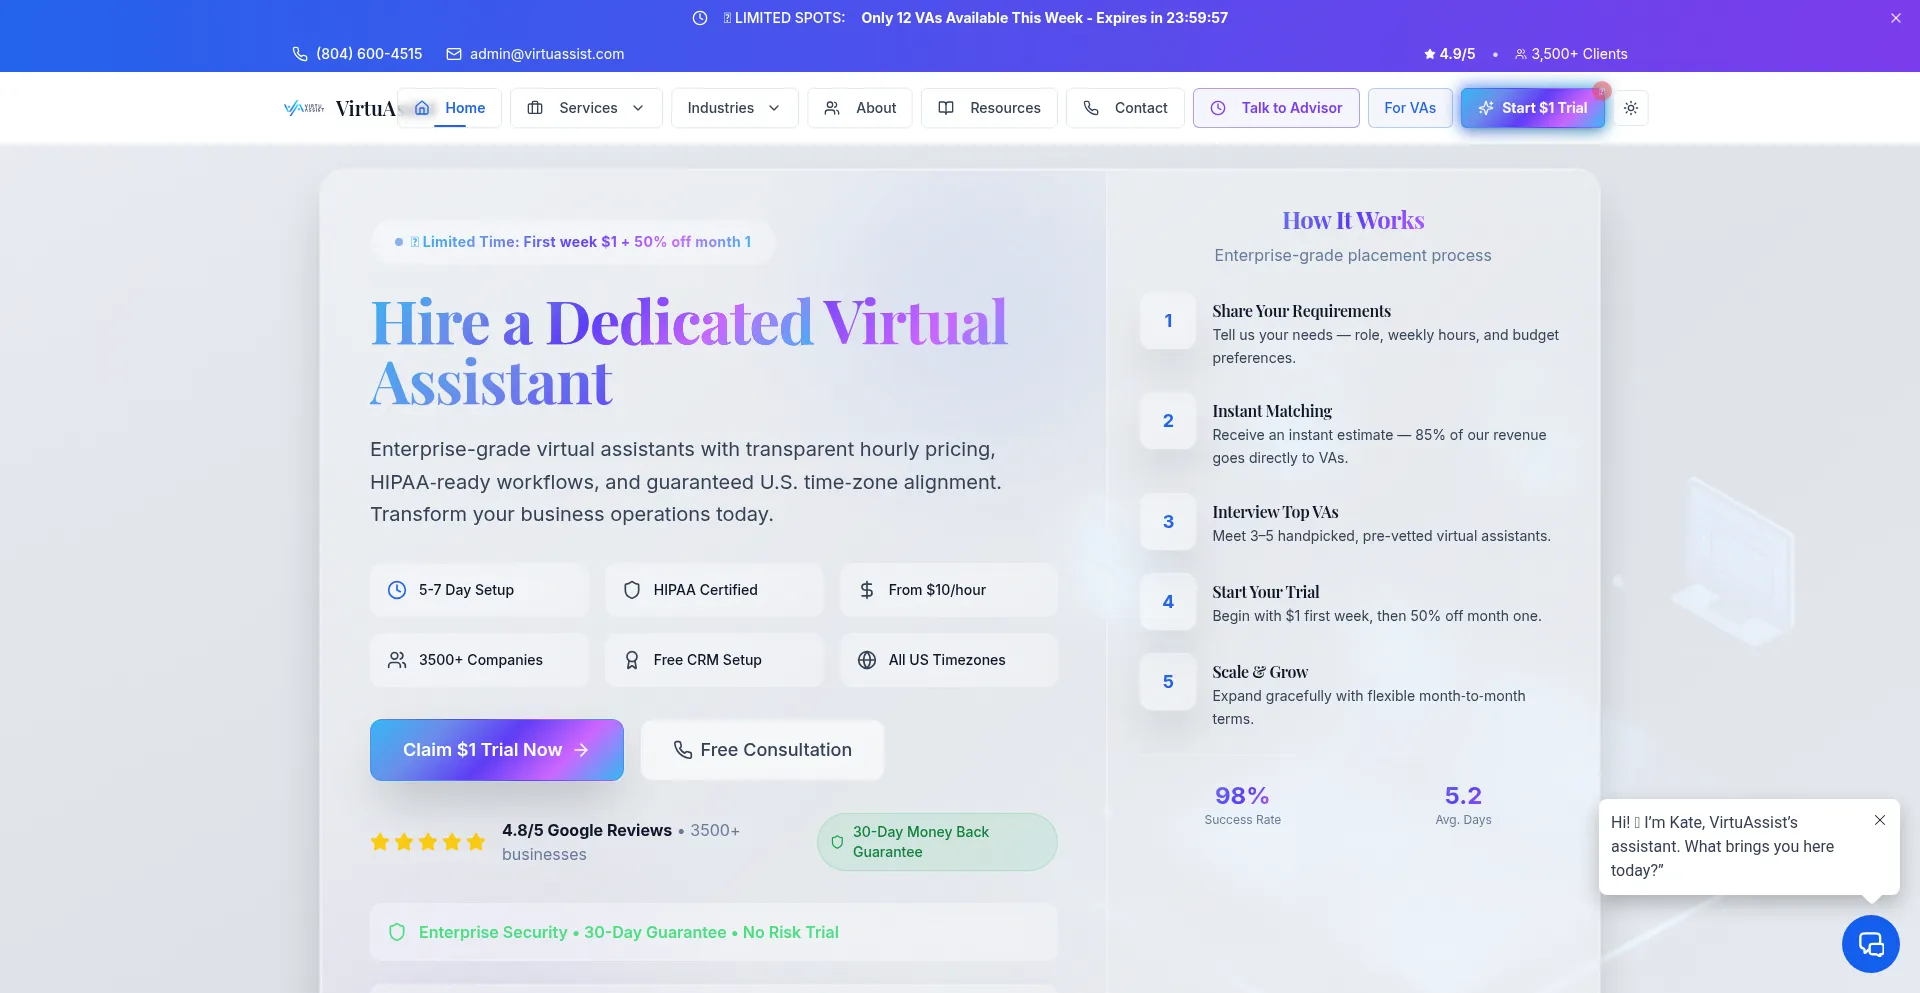The width and height of the screenshot is (1920, 993).
Task: Click the clock icon on 5-7 Day Setup
Action: click(x=397, y=590)
